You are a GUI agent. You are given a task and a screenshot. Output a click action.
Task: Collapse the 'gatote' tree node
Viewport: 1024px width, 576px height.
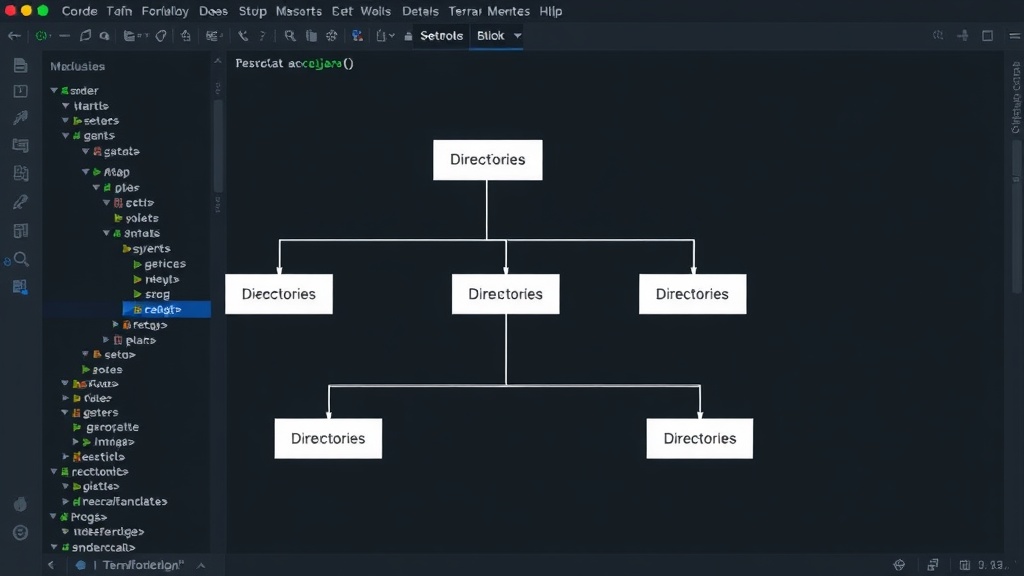[x=86, y=152]
